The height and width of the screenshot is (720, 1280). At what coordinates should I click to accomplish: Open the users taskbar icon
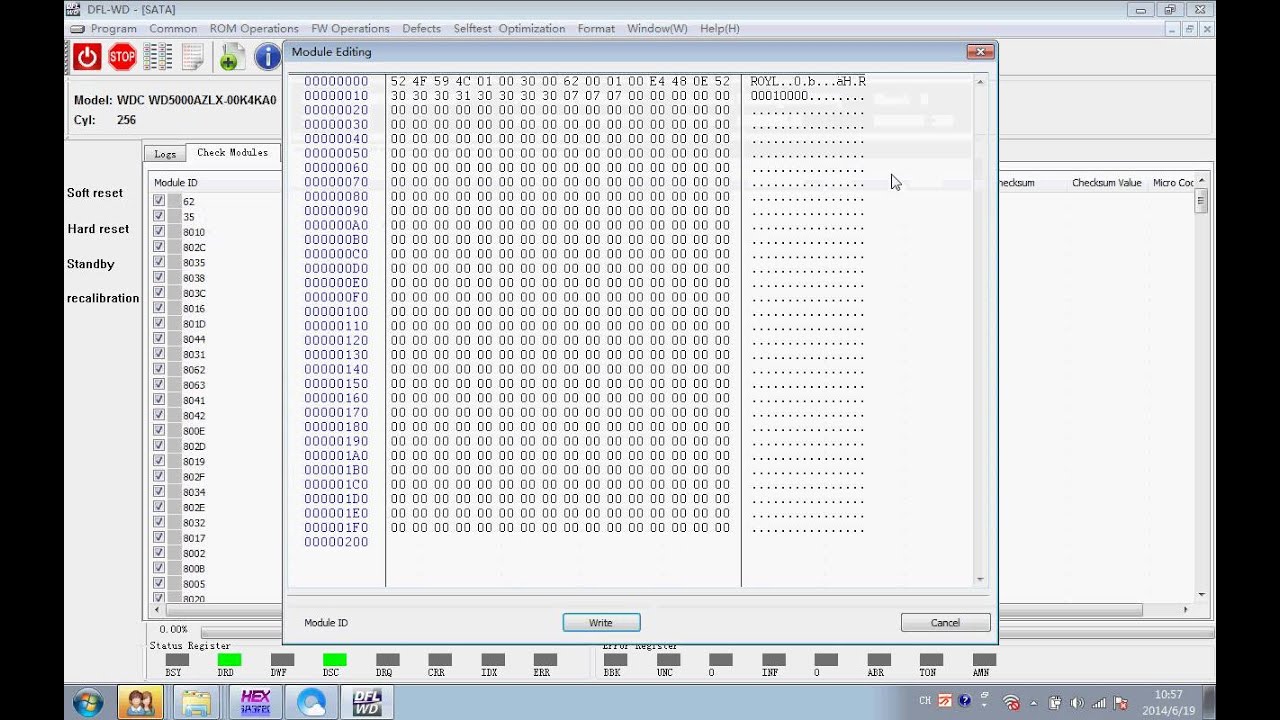tap(141, 703)
